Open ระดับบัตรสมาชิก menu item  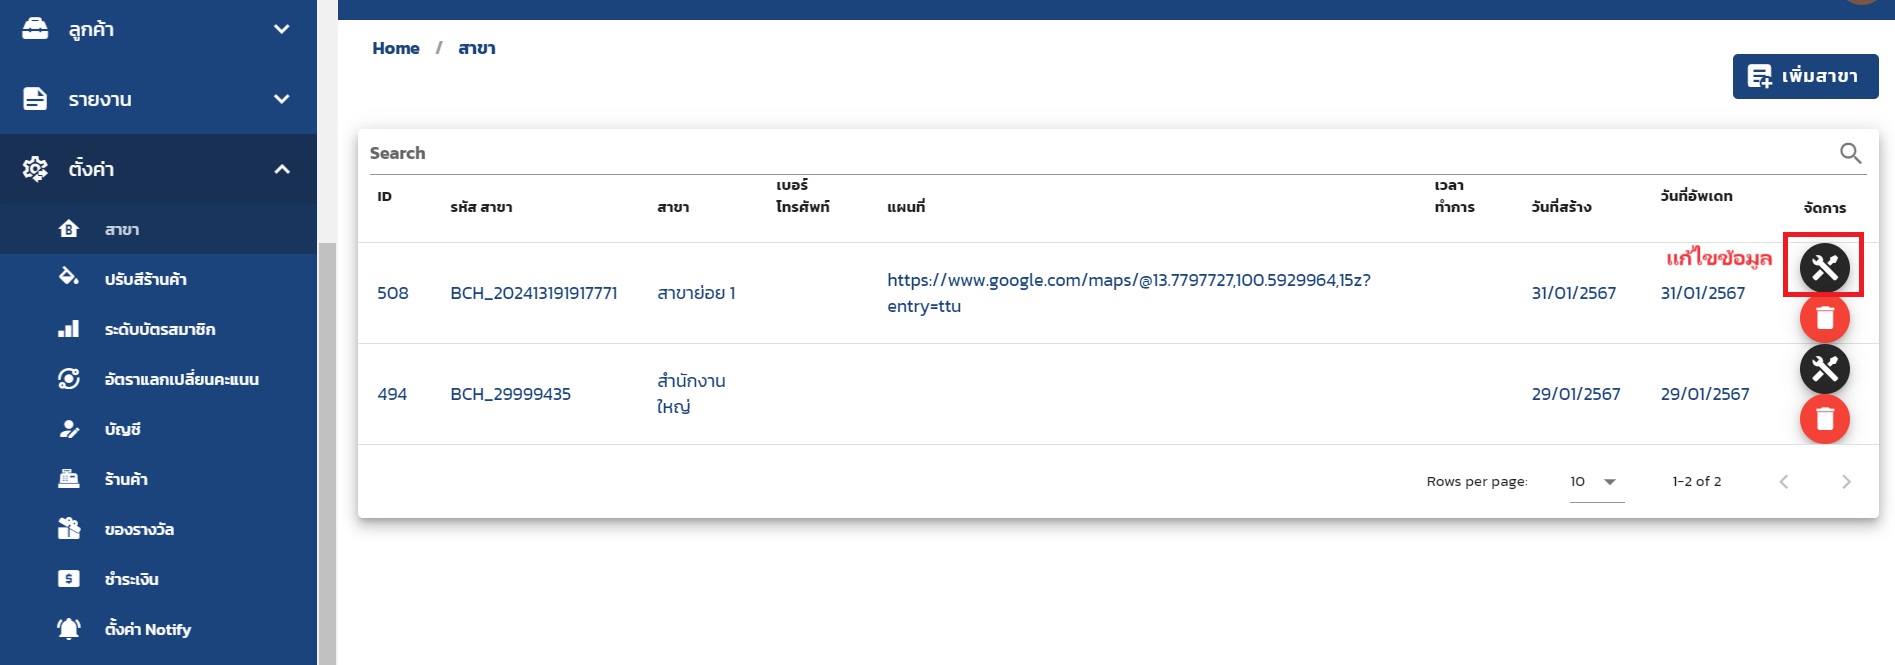point(160,329)
